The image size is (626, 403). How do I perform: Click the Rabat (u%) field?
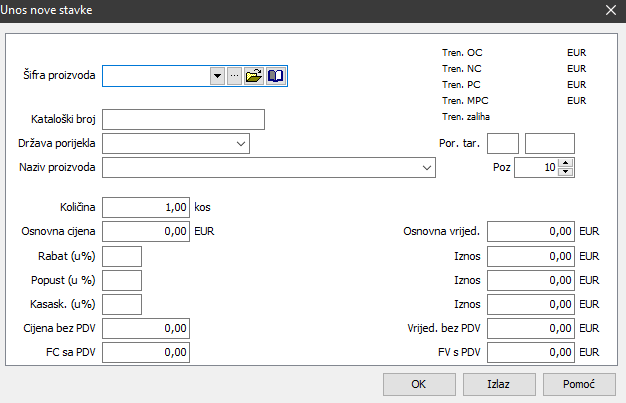[122, 256]
